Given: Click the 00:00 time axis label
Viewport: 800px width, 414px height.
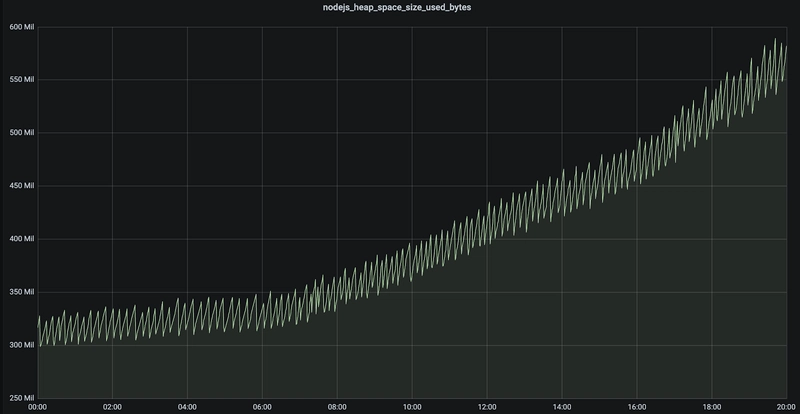Looking at the screenshot, I should pyautogui.click(x=38, y=408).
